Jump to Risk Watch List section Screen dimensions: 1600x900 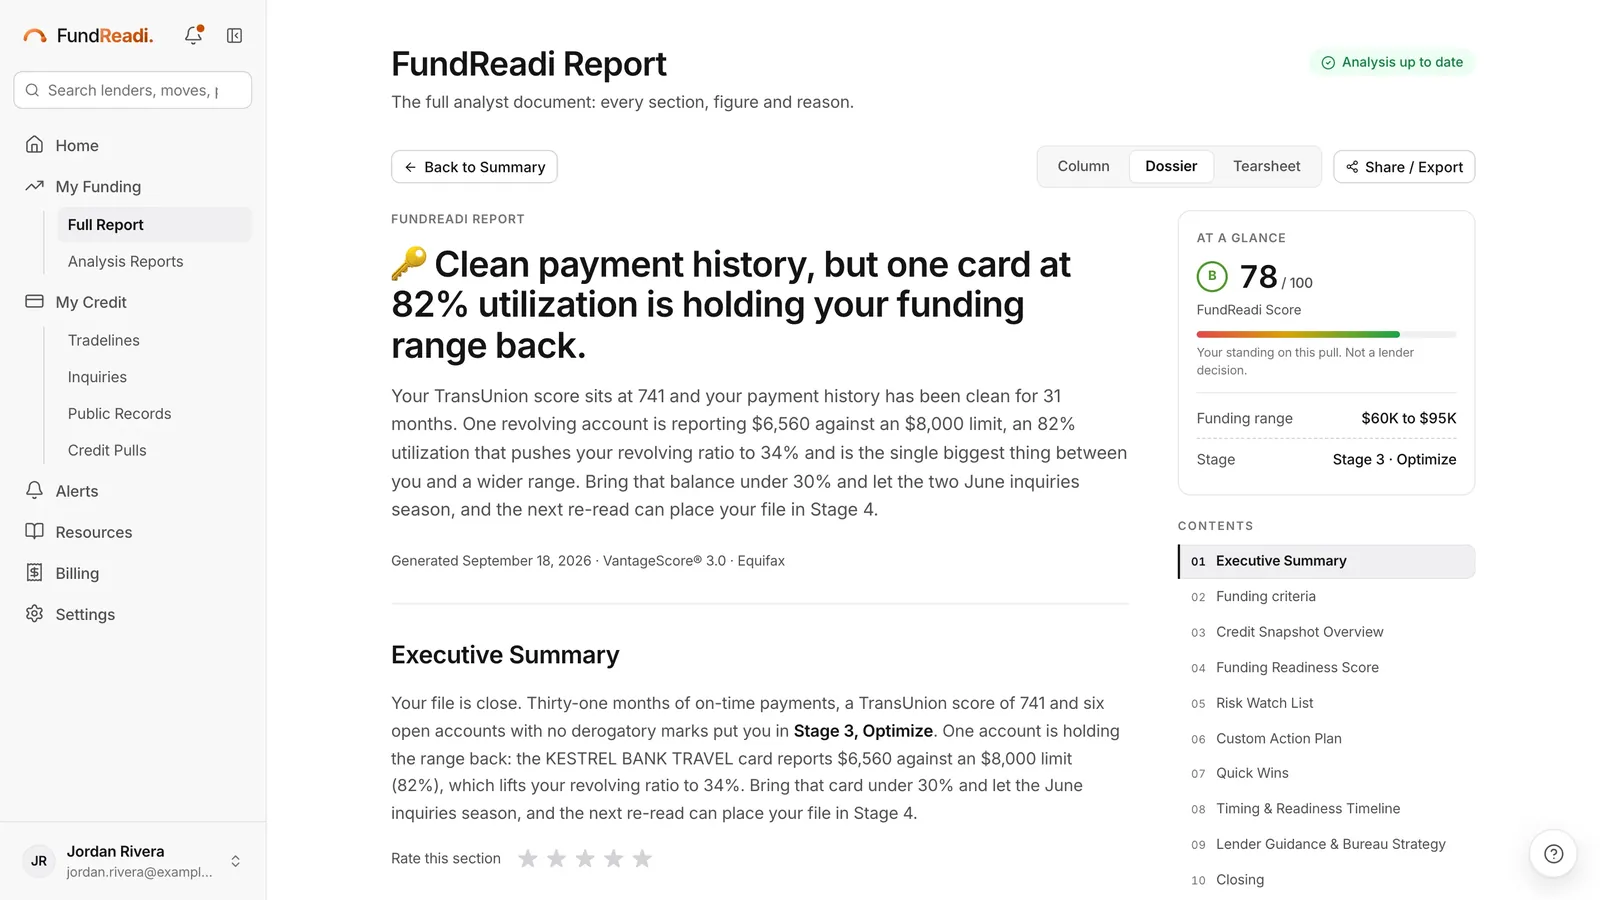tap(1326, 703)
